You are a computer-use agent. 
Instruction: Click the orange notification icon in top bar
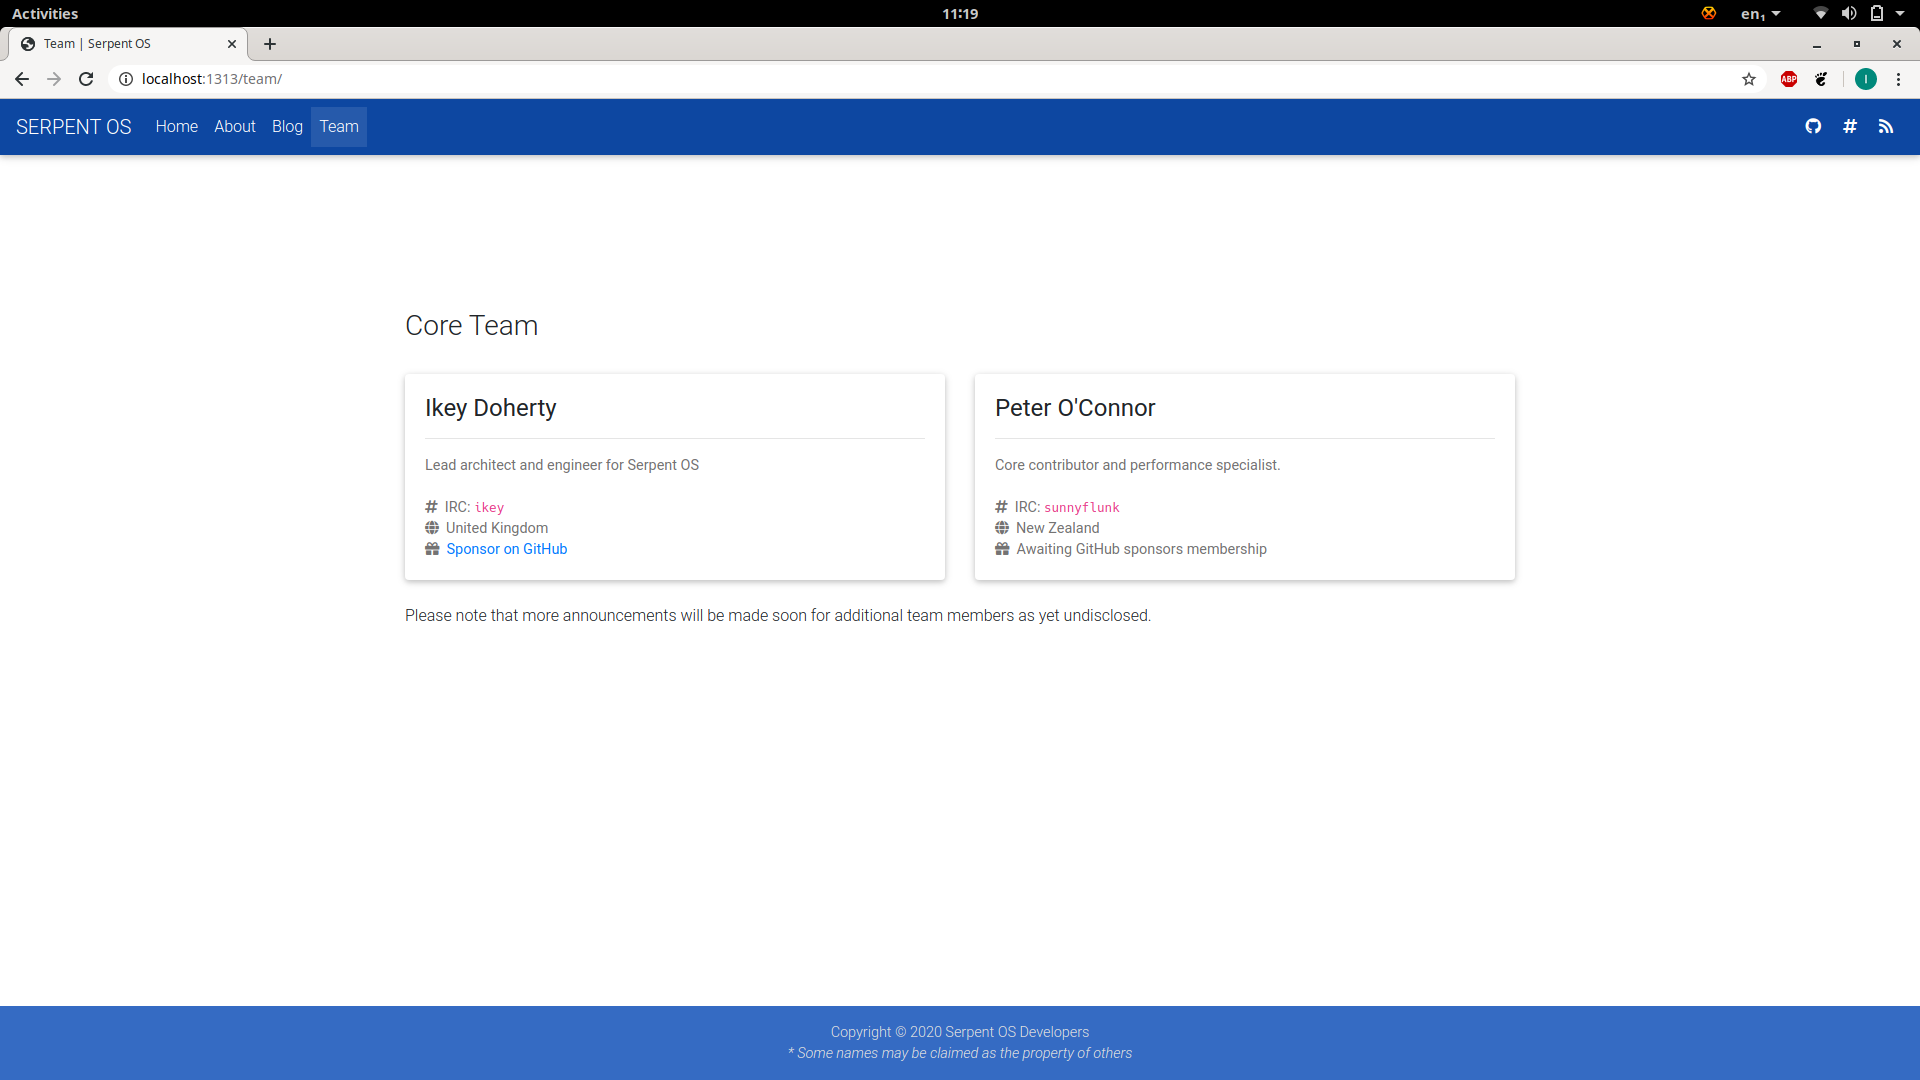(1709, 13)
